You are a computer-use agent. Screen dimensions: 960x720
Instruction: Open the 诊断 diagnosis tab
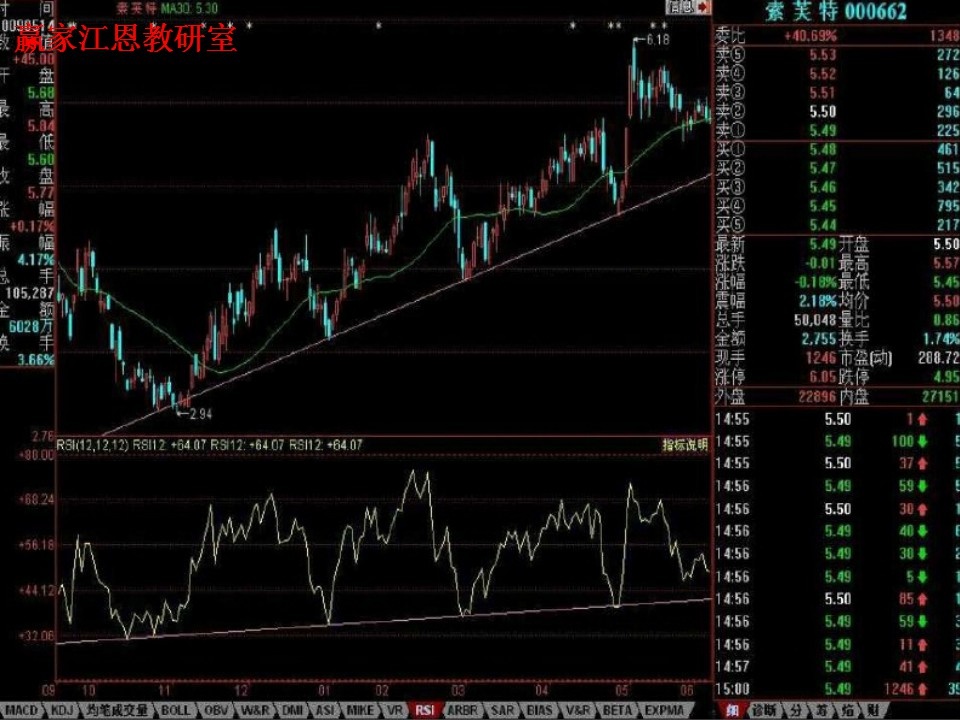coord(765,710)
